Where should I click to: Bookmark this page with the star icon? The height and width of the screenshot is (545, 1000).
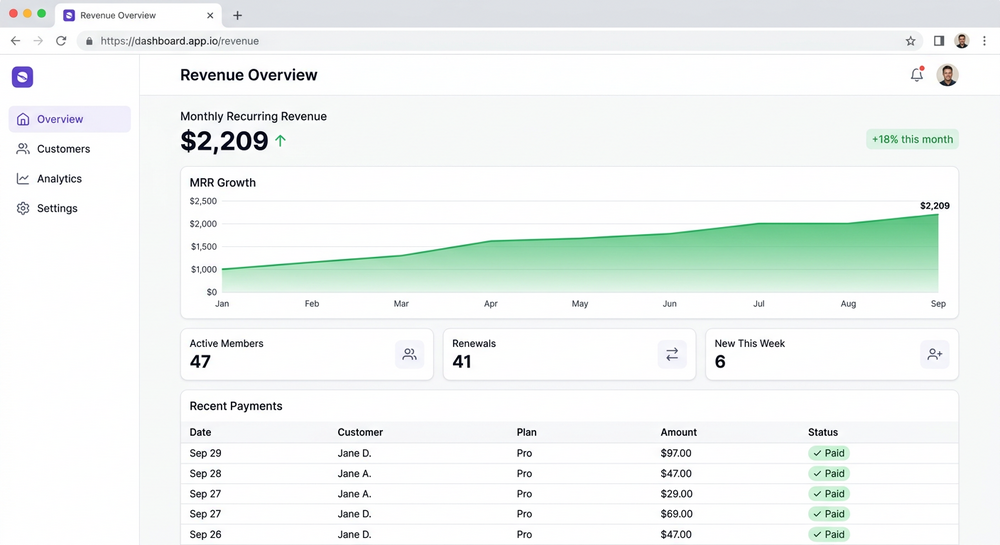click(910, 41)
